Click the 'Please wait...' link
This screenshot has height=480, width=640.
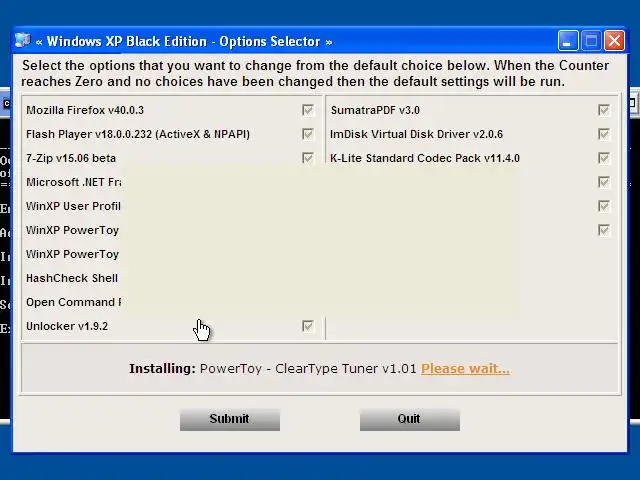click(x=465, y=369)
